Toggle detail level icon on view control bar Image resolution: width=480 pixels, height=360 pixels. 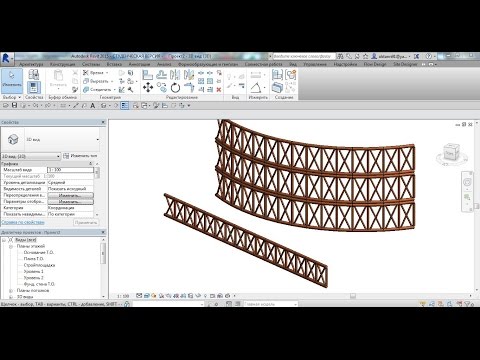click(x=139, y=296)
